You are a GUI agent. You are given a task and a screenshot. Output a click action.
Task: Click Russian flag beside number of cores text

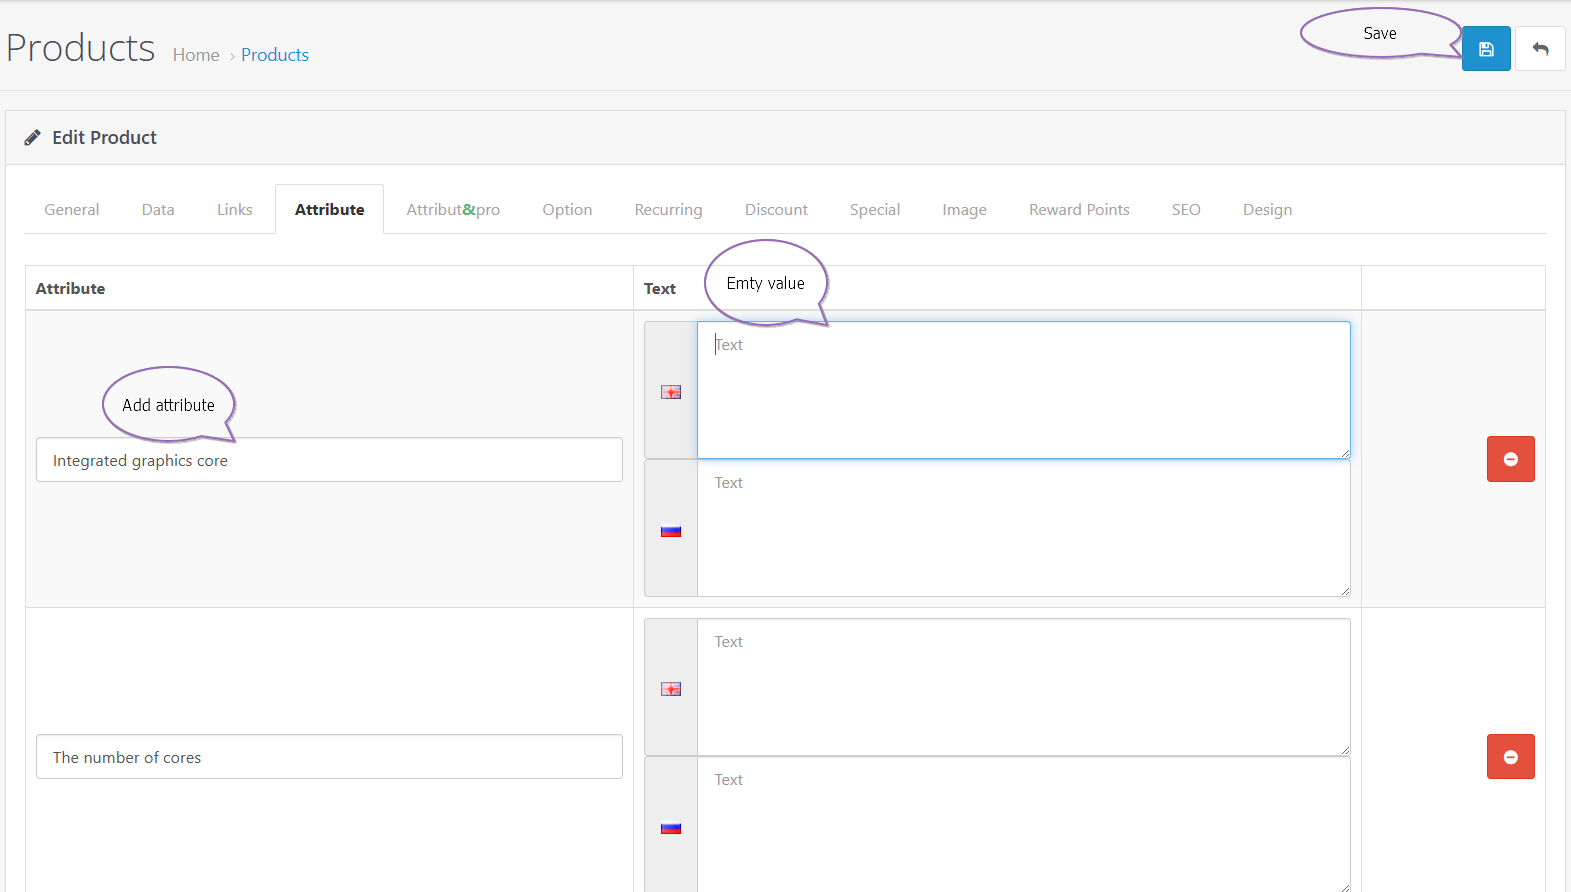click(x=671, y=827)
